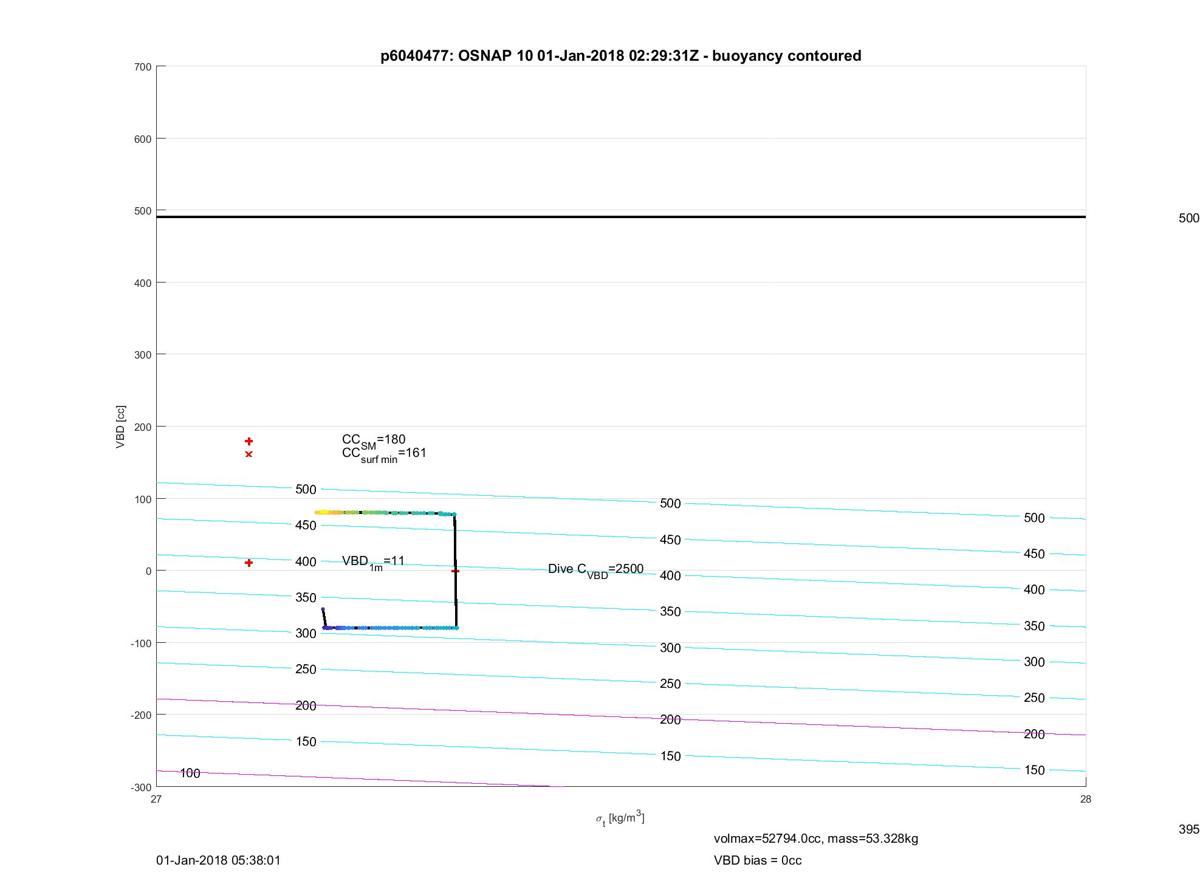The width and height of the screenshot is (1200, 885).
Task: Click the "100" contour label on the purple line
Action: click(190, 773)
